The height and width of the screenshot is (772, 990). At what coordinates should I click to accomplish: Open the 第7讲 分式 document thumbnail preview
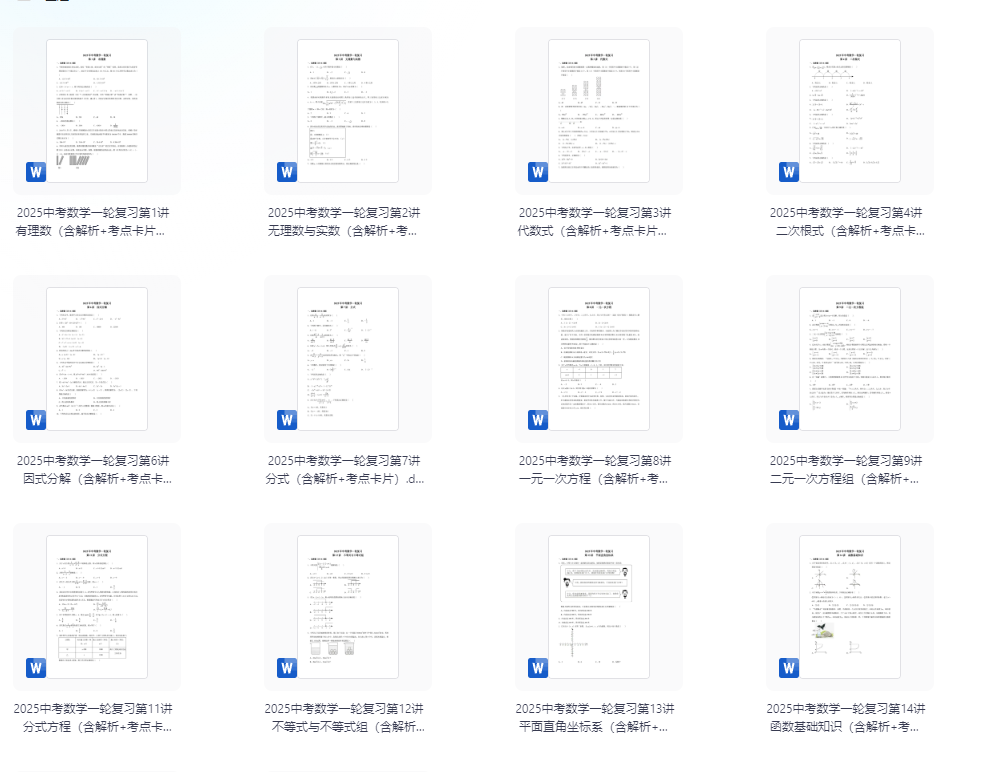click(348, 359)
